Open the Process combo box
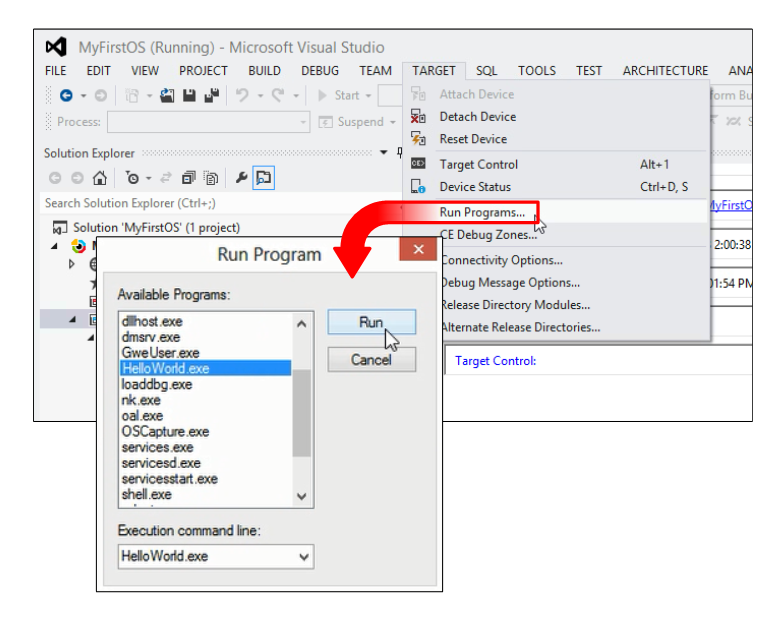The image size is (759, 625). coord(209,122)
